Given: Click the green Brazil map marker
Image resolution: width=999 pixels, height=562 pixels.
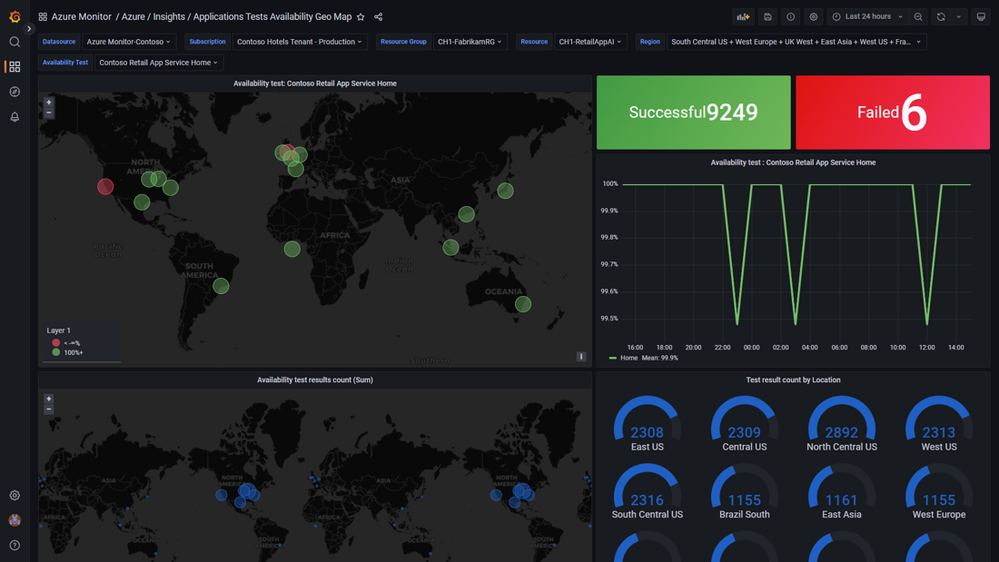Looking at the screenshot, I should coord(220,286).
